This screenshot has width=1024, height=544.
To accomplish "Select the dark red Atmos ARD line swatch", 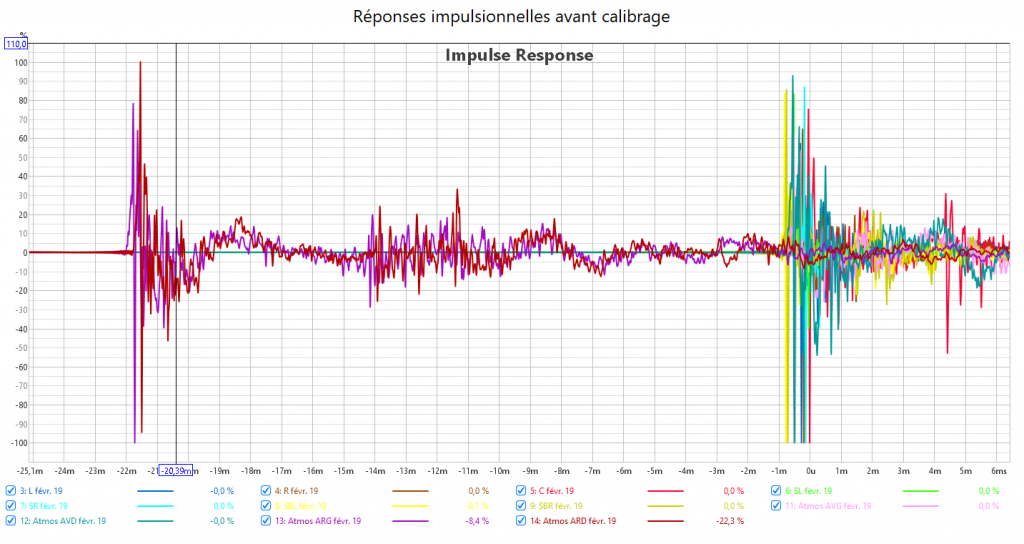I will click(x=665, y=521).
